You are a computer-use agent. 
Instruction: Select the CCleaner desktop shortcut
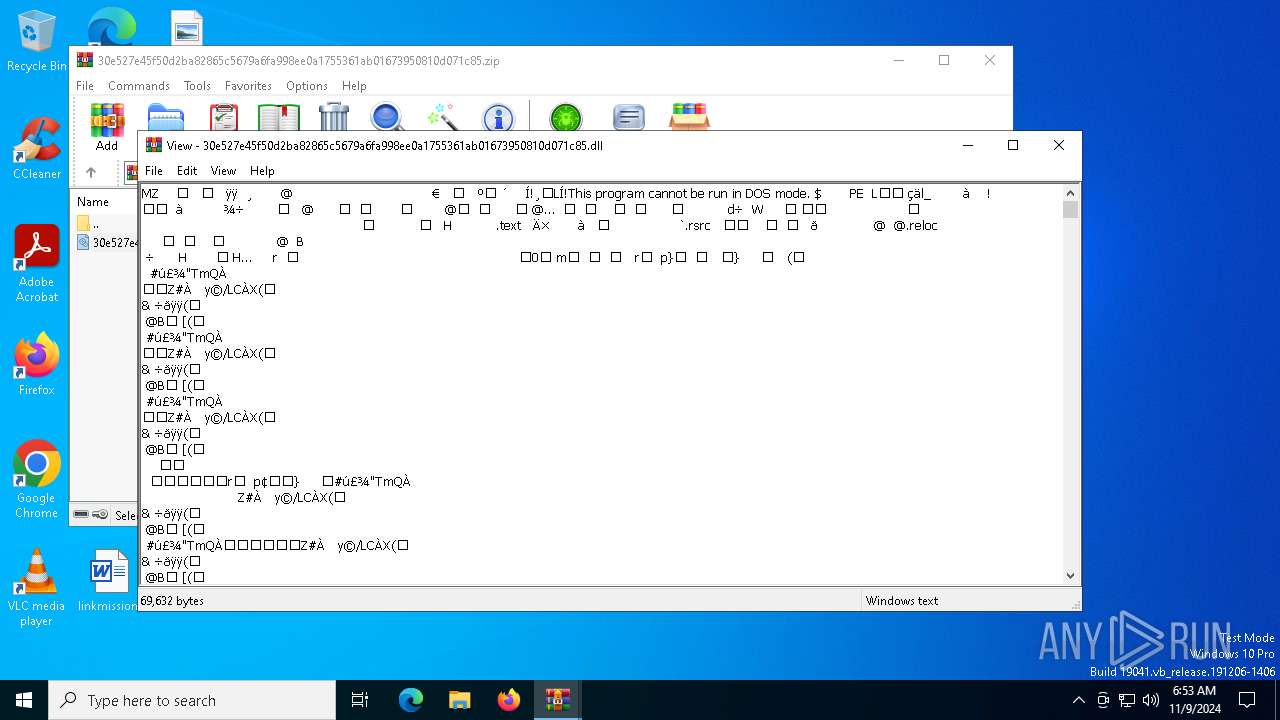point(37,149)
